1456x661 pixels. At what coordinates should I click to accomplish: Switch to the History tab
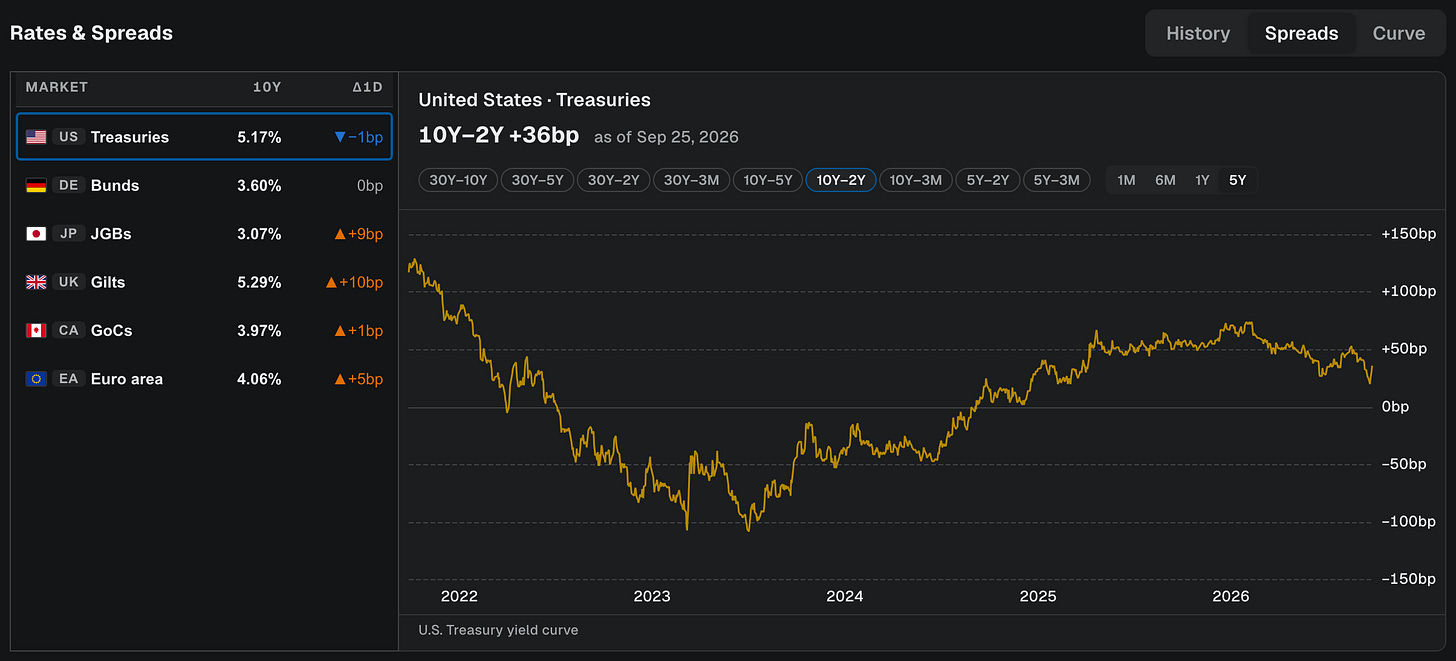pos(1198,33)
